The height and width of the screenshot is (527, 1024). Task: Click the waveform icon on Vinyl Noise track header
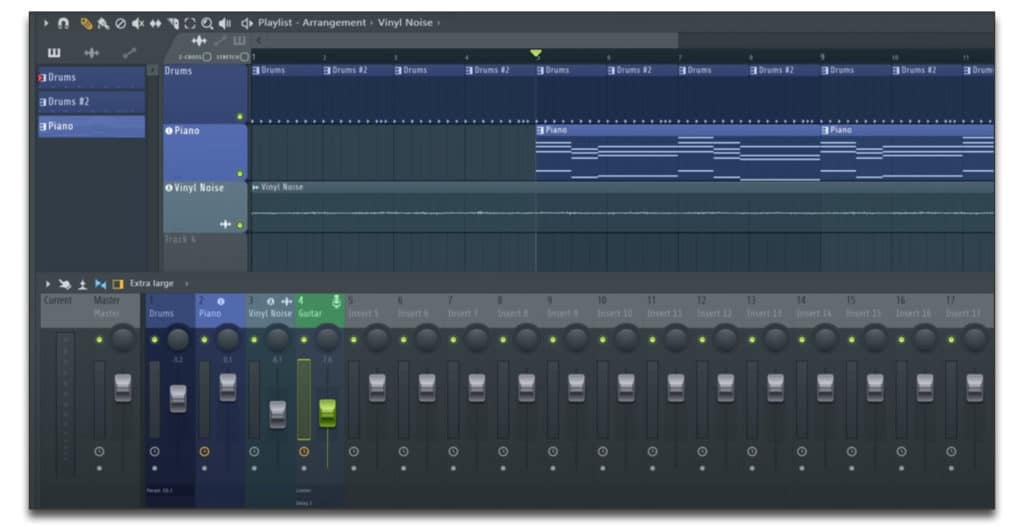(x=225, y=224)
